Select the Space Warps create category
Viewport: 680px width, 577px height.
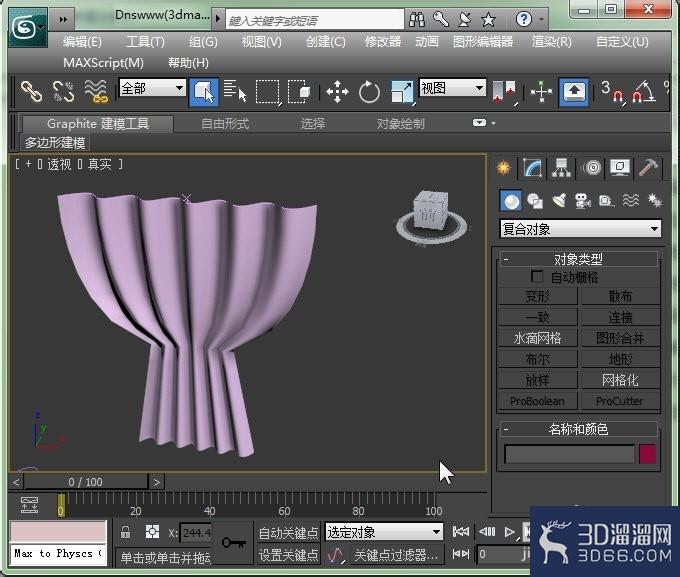click(631, 201)
